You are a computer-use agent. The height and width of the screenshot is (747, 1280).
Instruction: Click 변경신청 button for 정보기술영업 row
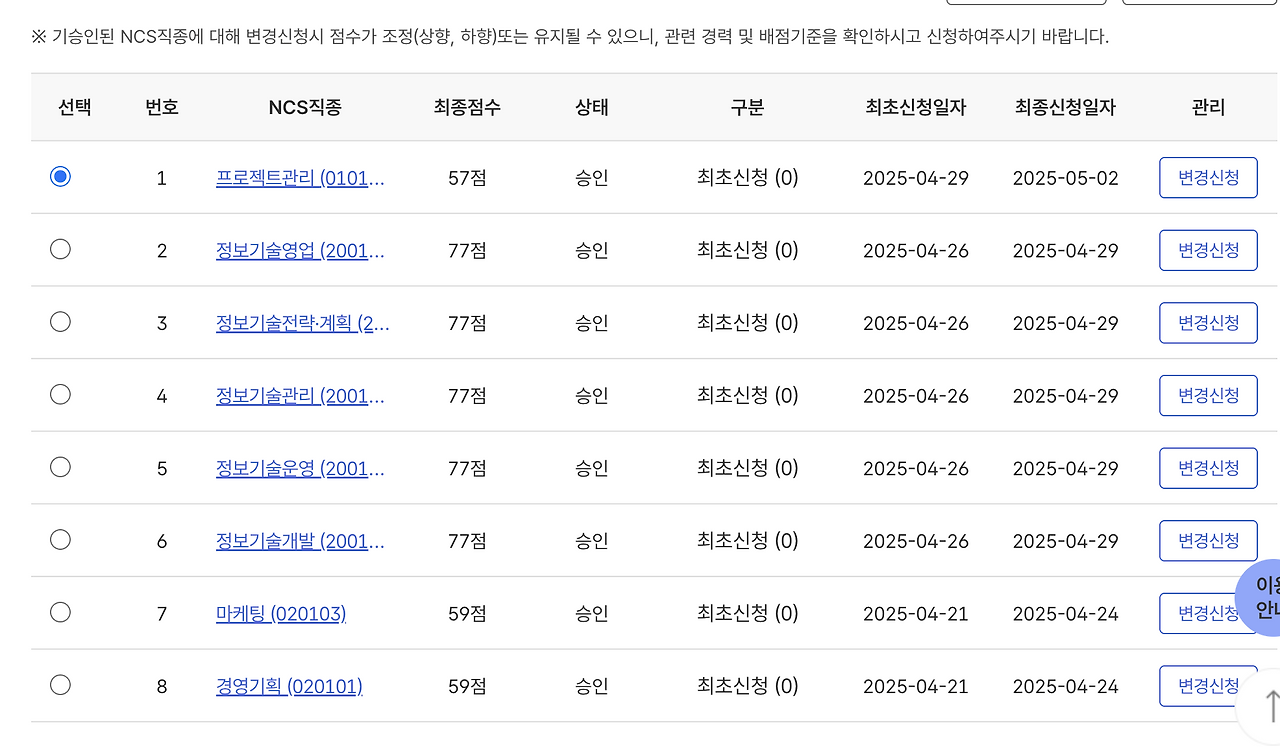[x=1208, y=250]
